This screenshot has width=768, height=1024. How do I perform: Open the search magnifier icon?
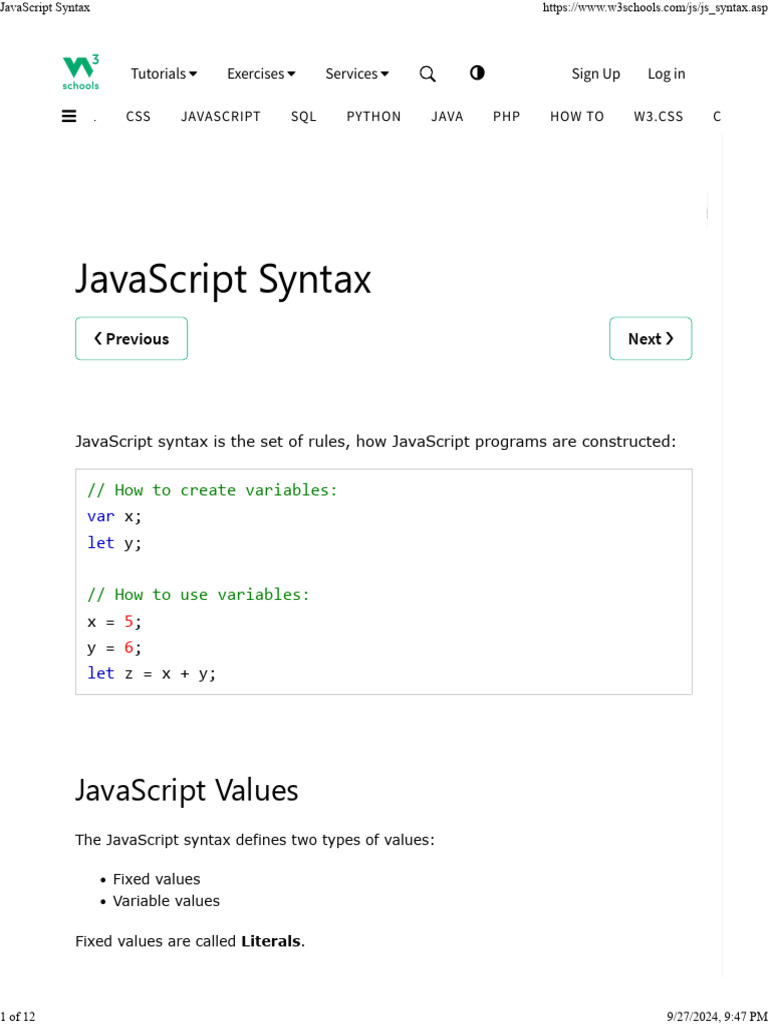pyautogui.click(x=427, y=74)
